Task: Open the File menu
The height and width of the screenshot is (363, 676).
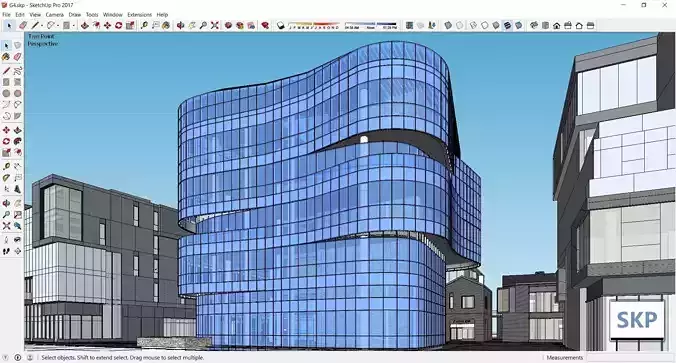Action: click(x=6, y=15)
